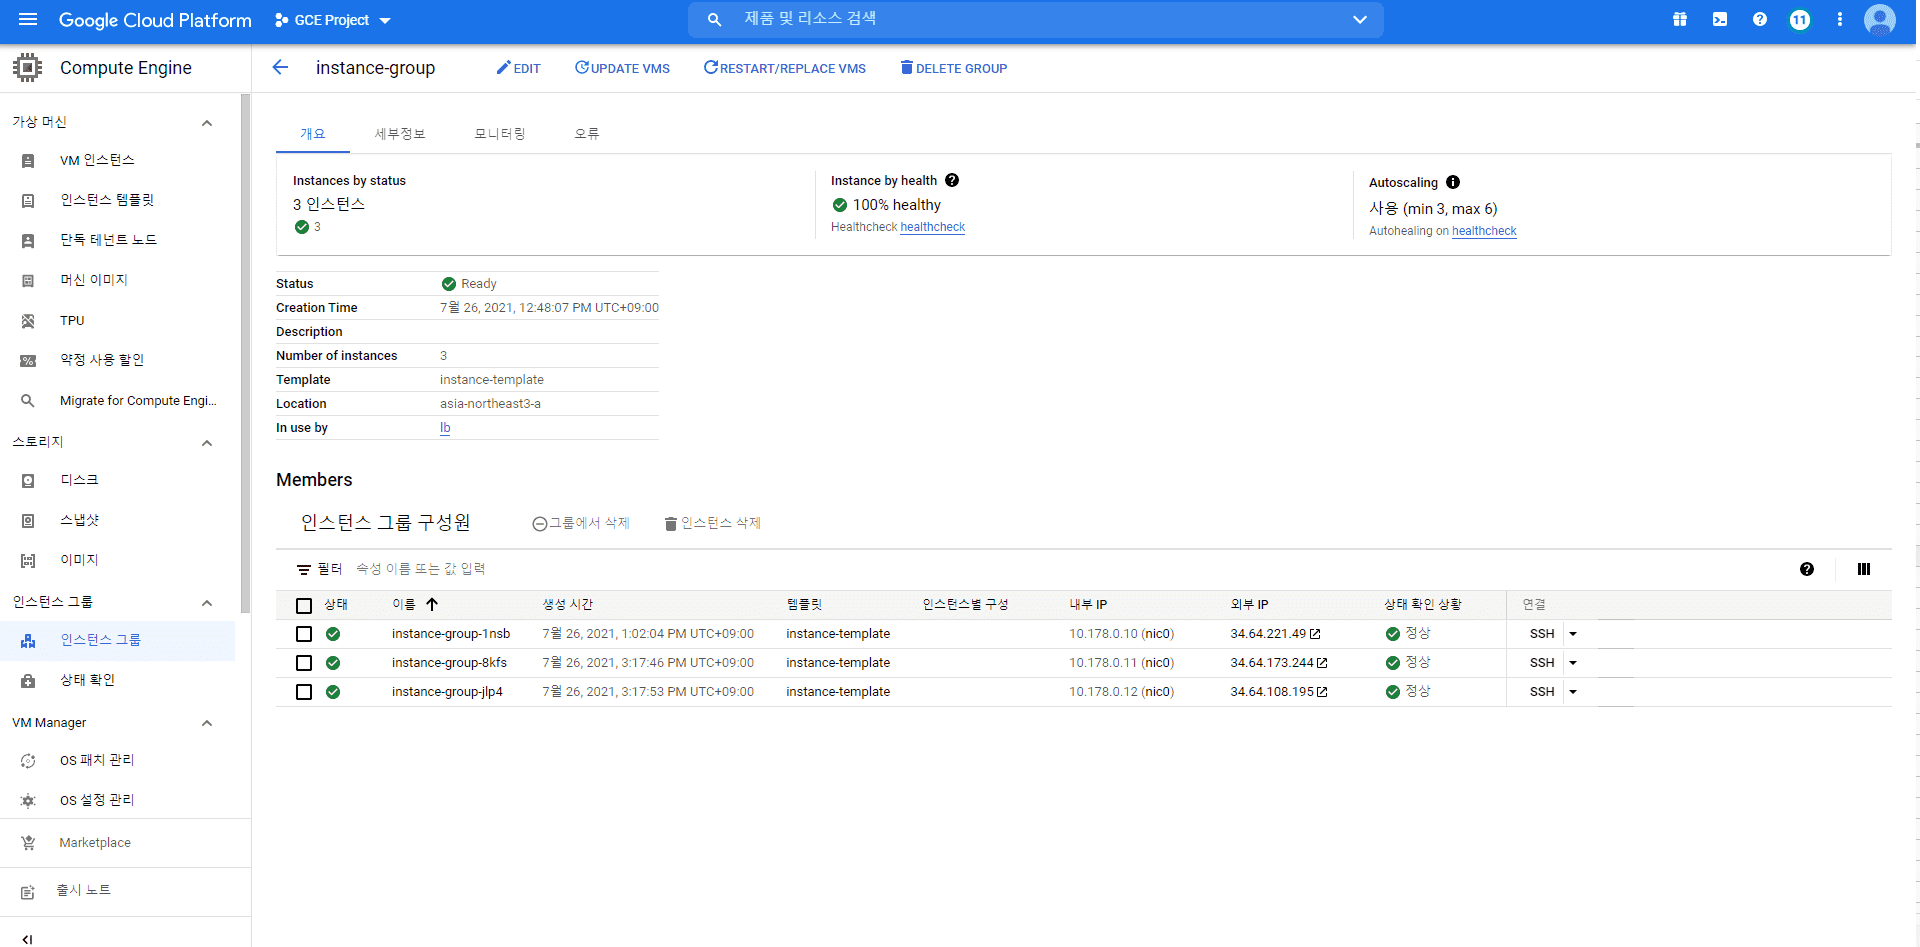
Task: Open Cloud Shell from the top bar
Action: pyautogui.click(x=1720, y=19)
